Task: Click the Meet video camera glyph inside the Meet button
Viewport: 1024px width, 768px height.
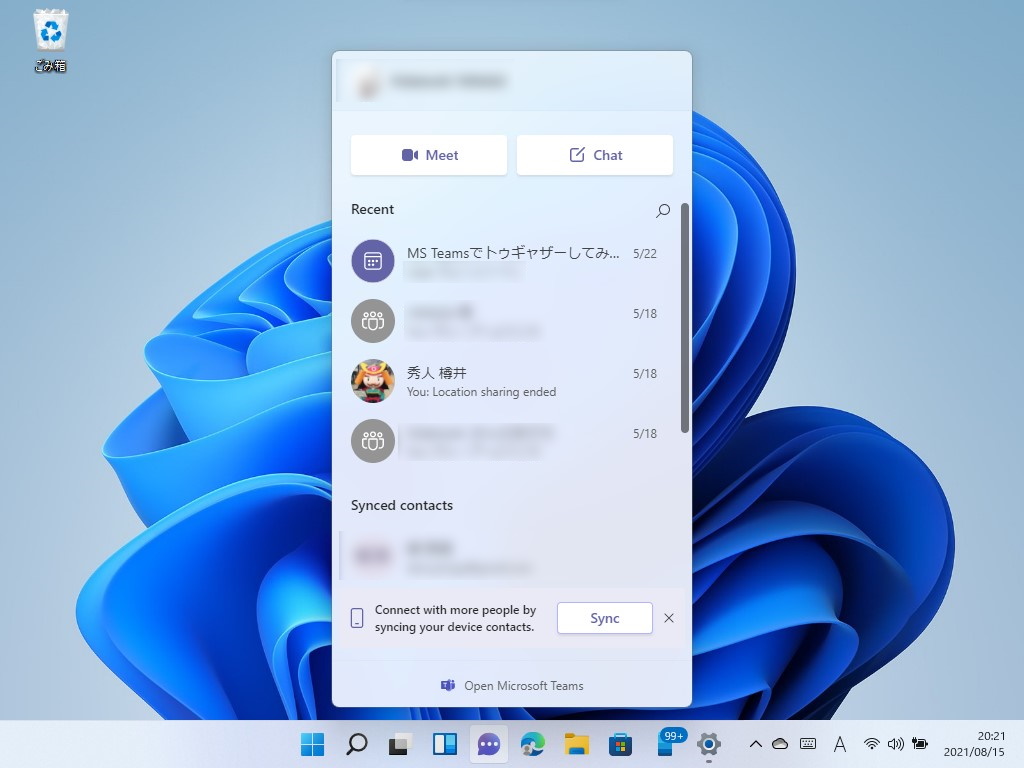Action: pos(410,155)
